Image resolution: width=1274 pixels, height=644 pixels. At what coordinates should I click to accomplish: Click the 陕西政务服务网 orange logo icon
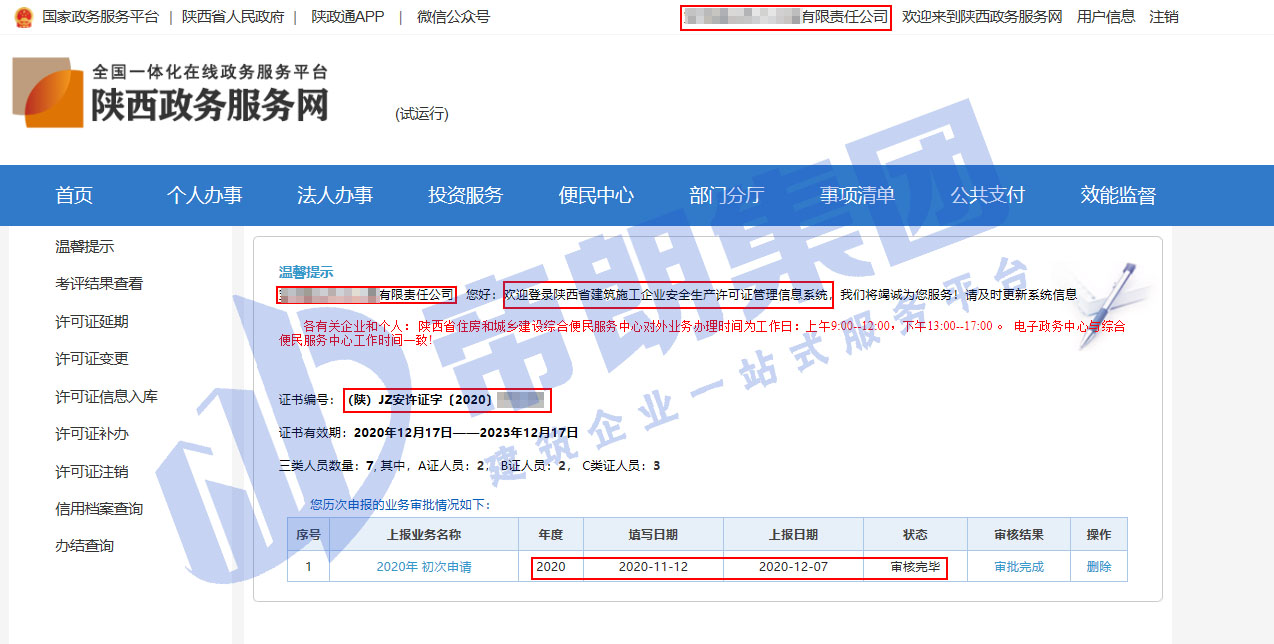point(48,92)
